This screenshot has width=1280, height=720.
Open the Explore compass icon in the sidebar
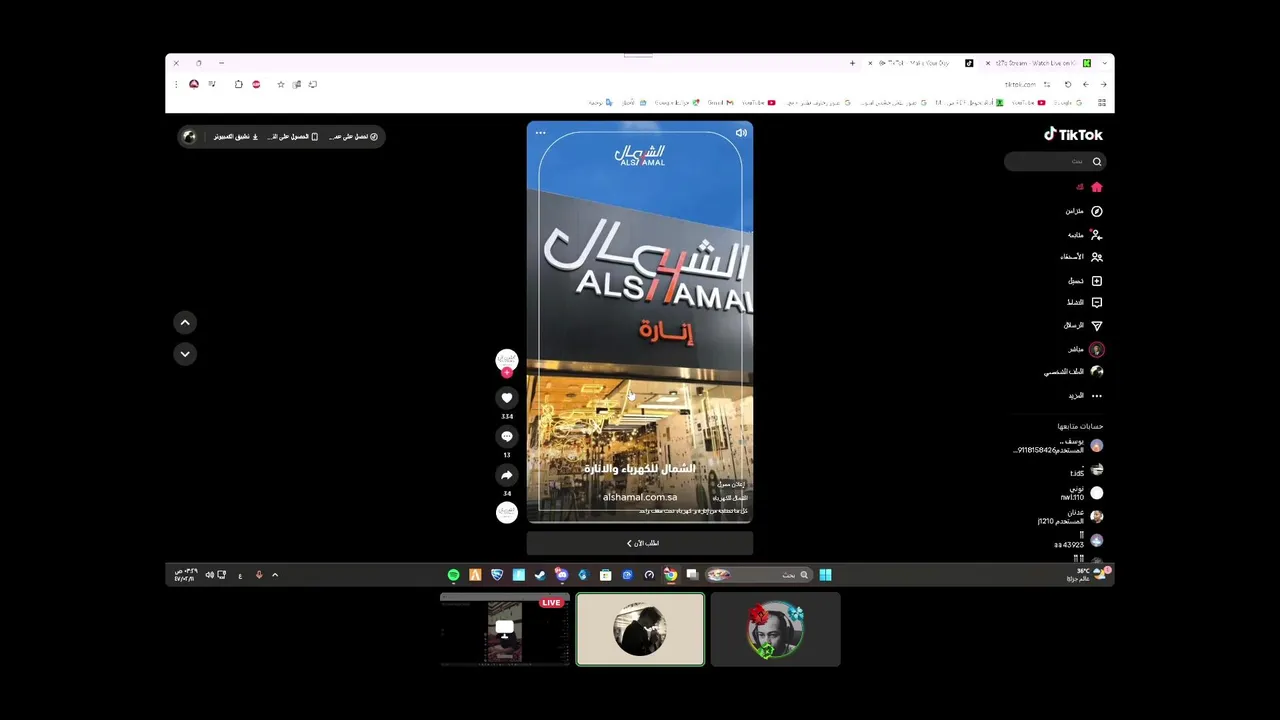[1097, 211]
